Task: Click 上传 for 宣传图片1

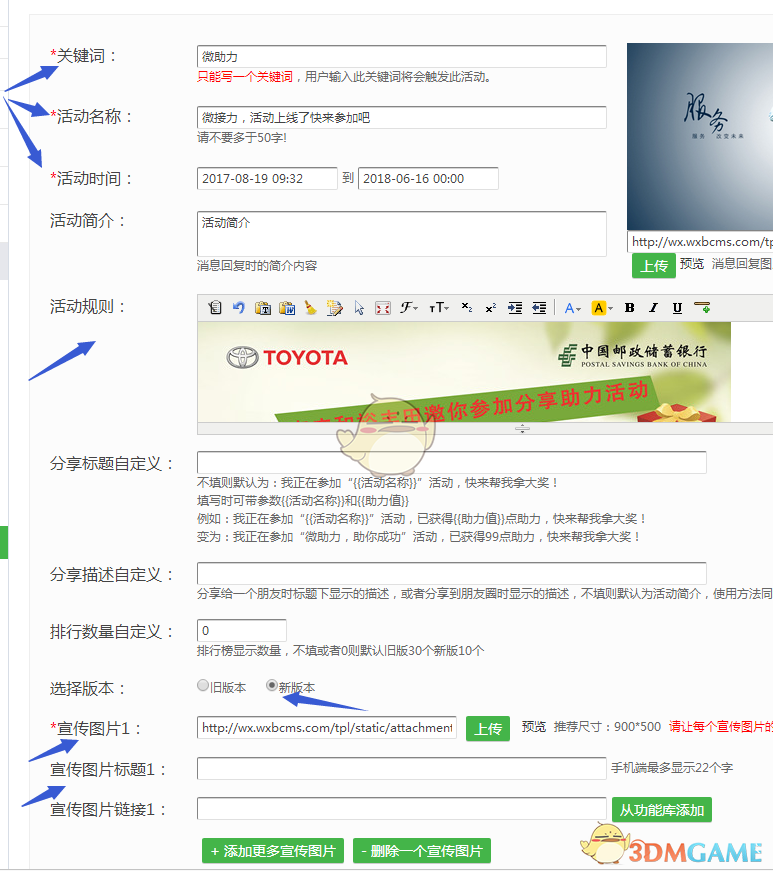Action: (x=488, y=728)
